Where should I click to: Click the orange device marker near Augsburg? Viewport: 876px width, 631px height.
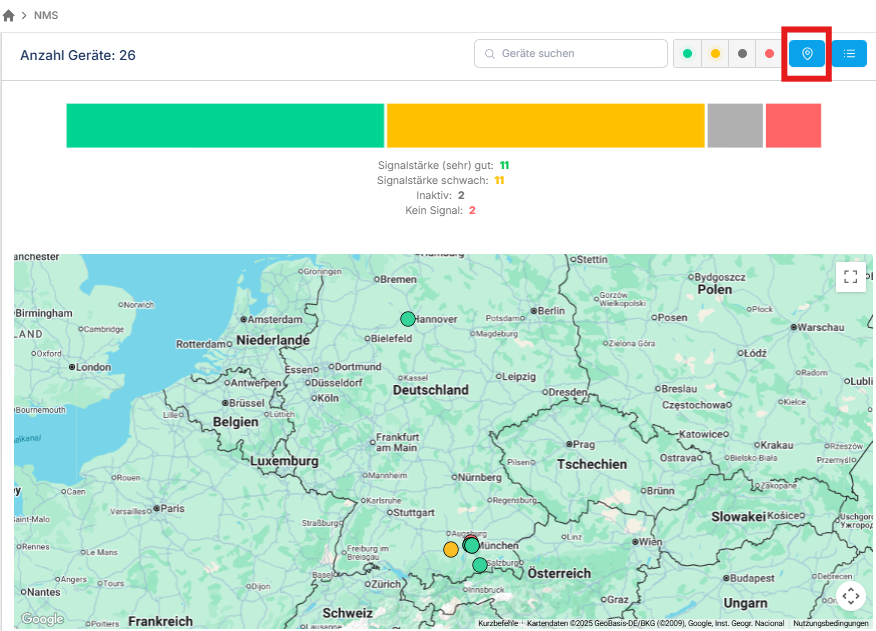451,549
